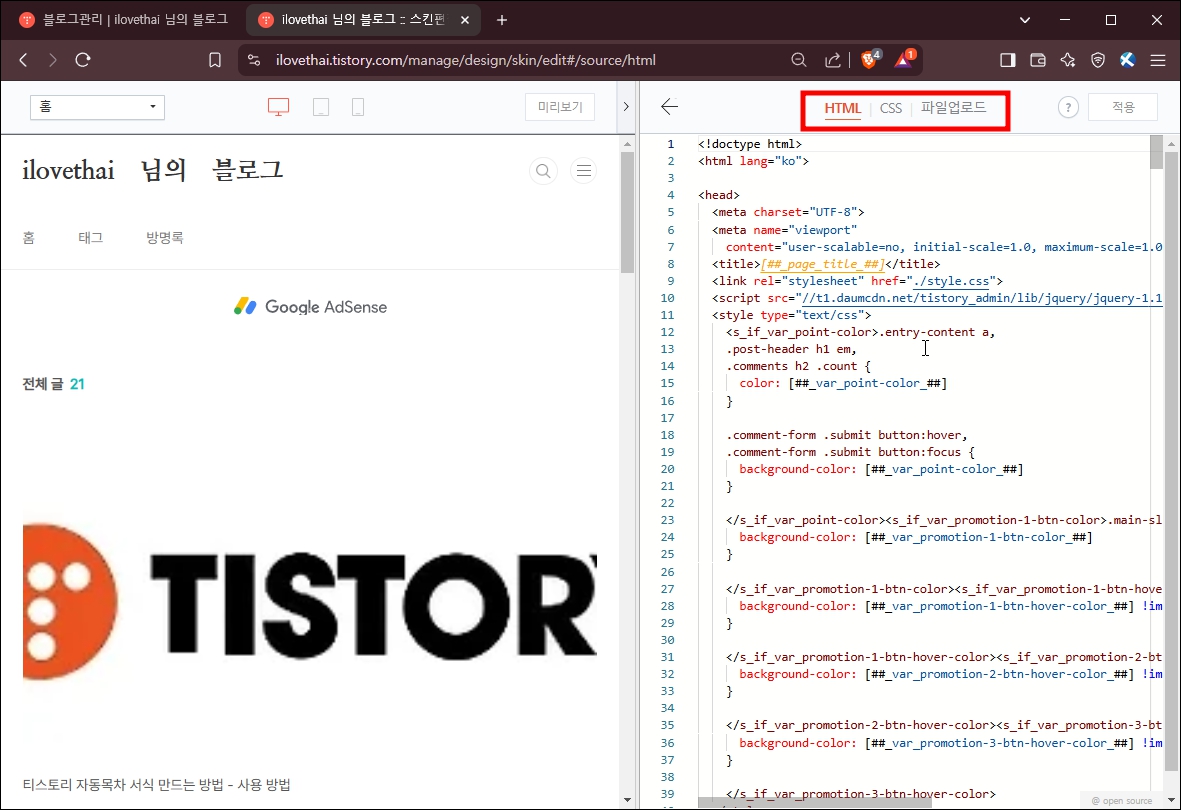Open the VPN shield icon in the toolbar
Viewport: 1181px width, 810px height.
coord(1098,60)
